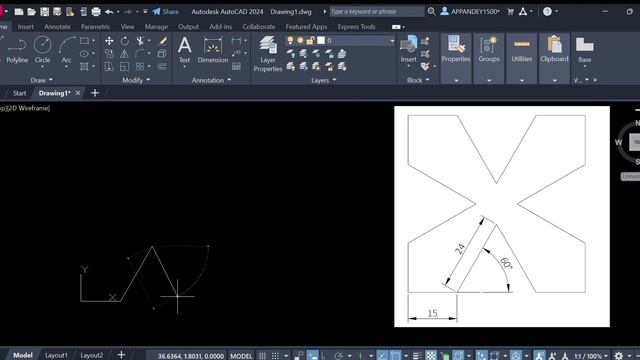640x360 pixels.
Task: Activate the Stretch tool
Action: [109, 66]
